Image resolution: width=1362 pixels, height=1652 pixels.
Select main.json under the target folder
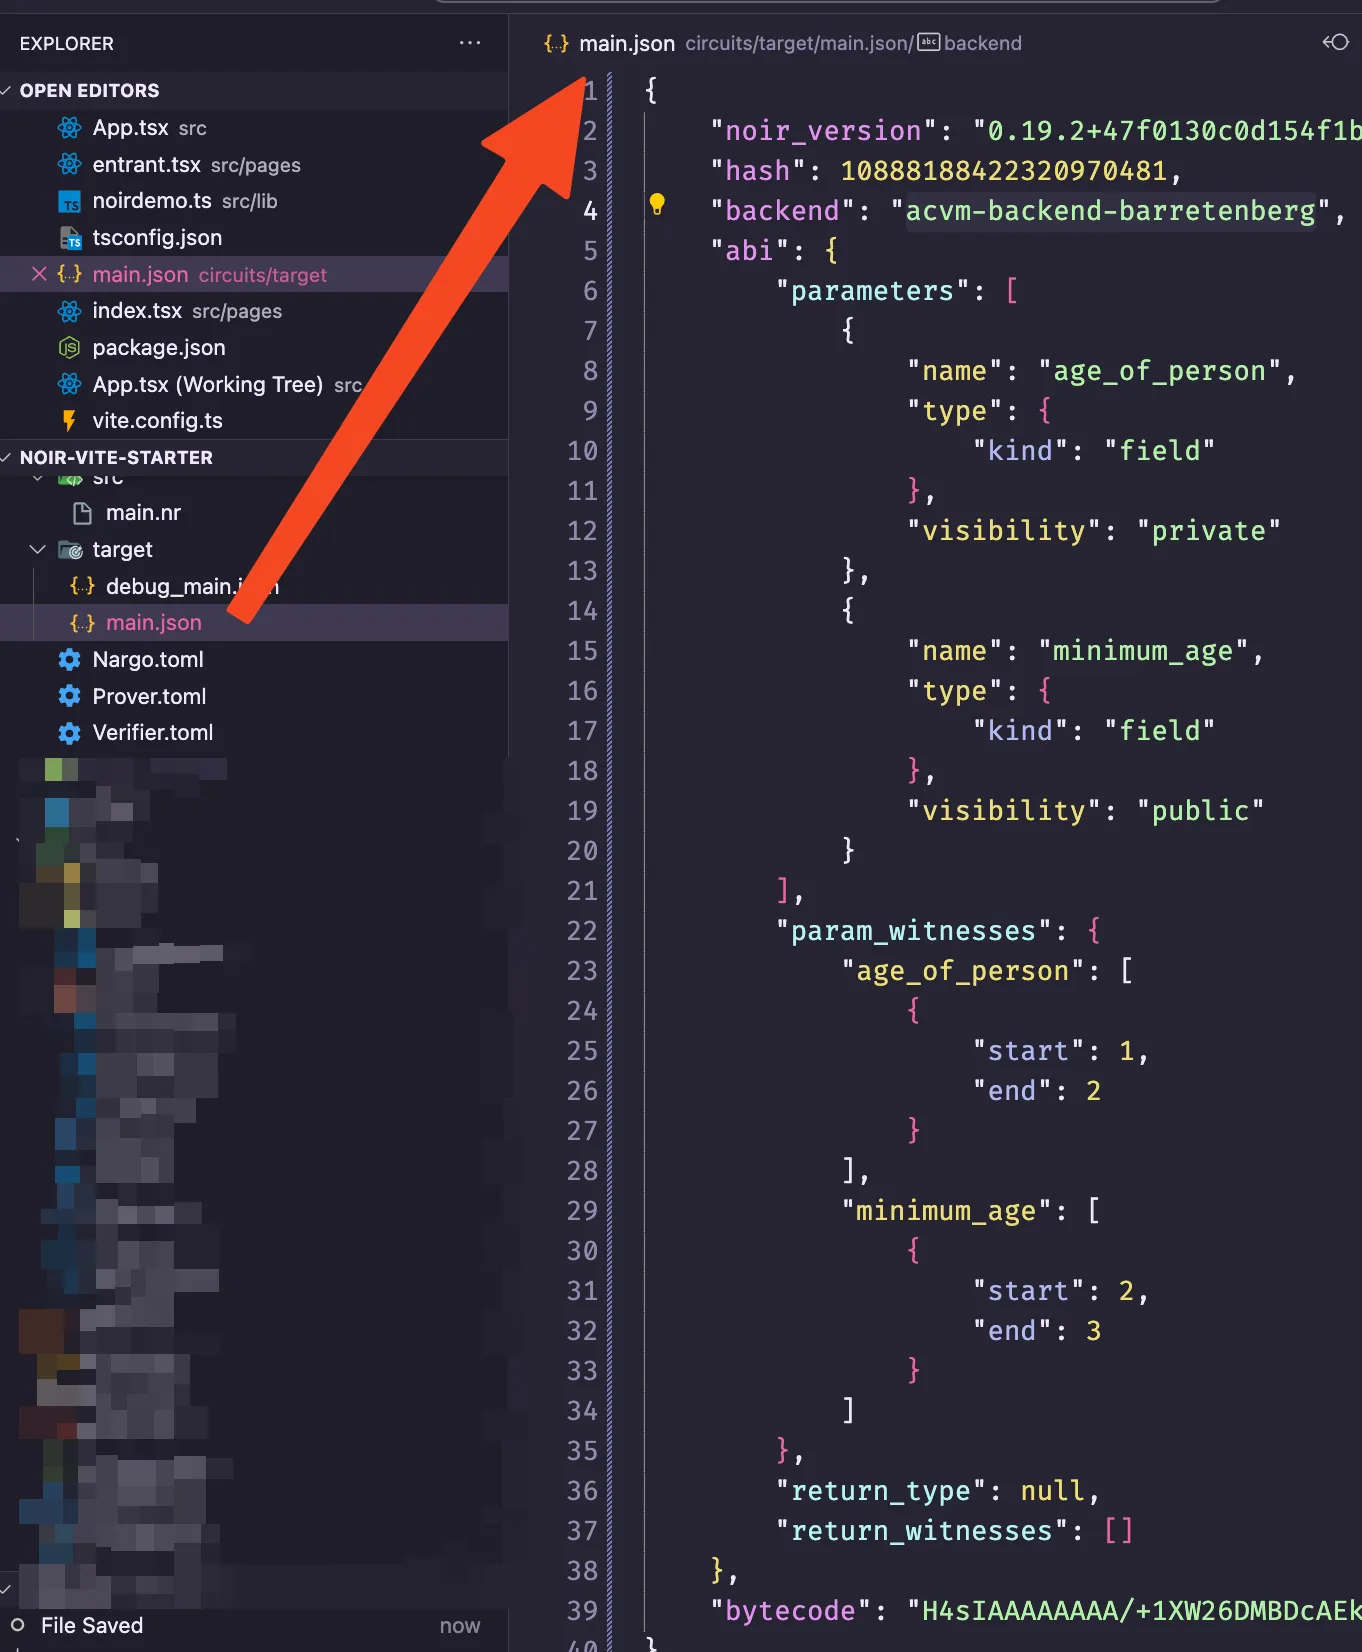pos(254,623)
